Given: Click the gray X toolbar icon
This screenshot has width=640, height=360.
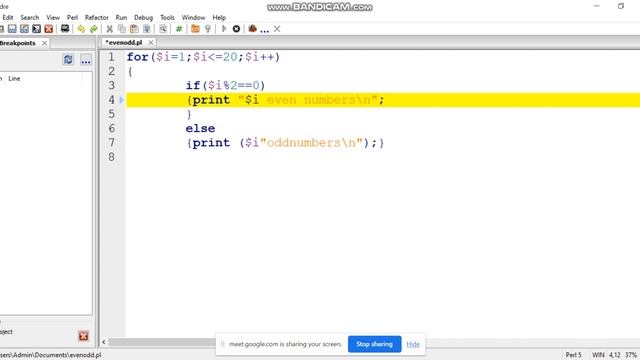Looking at the screenshot, I should pyautogui.click(x=277, y=29).
